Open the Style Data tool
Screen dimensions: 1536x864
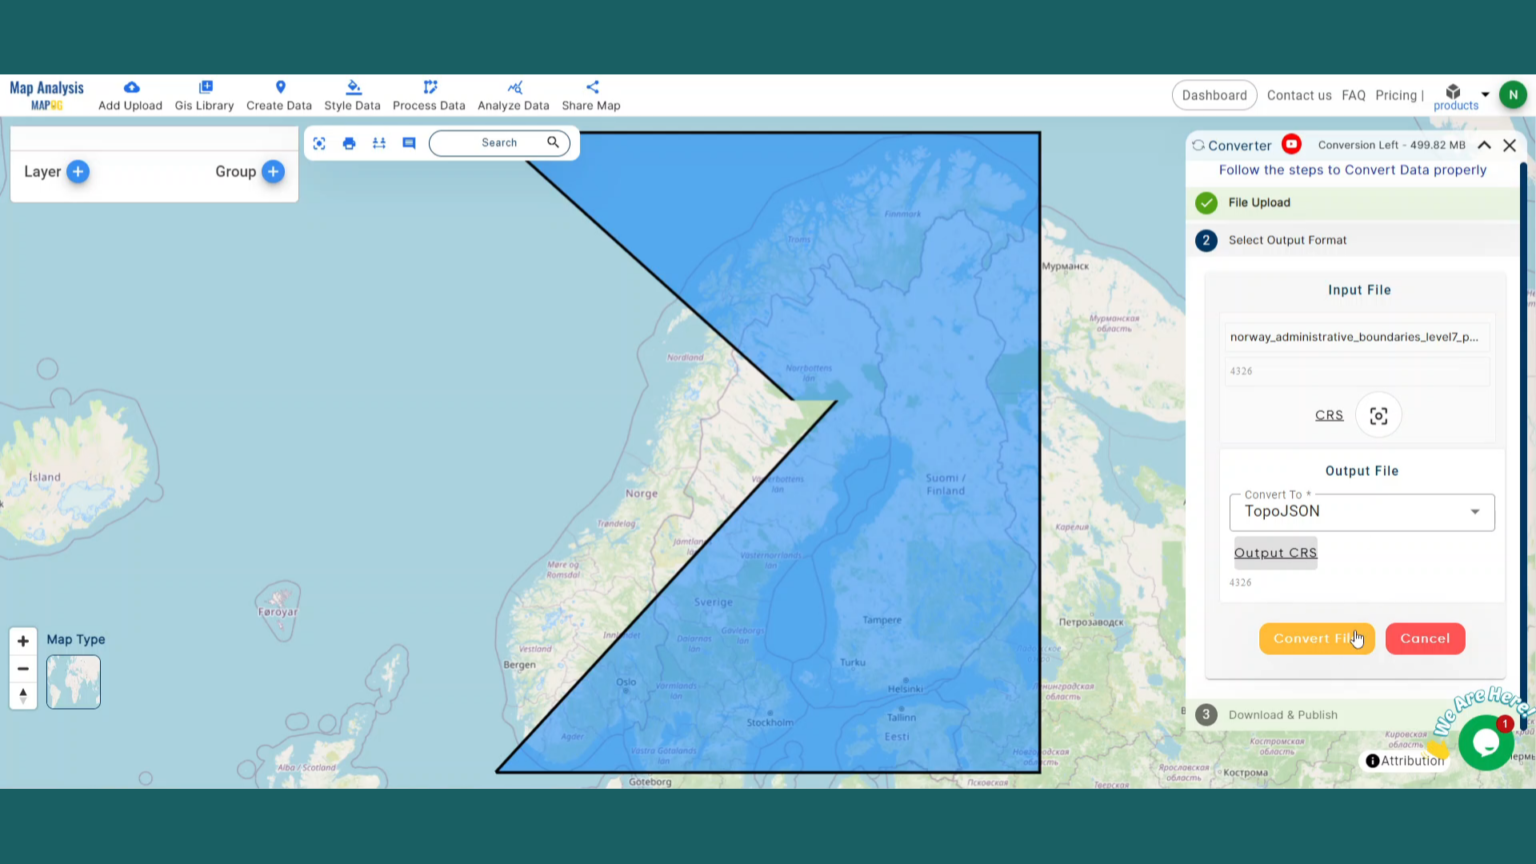[x=352, y=94]
